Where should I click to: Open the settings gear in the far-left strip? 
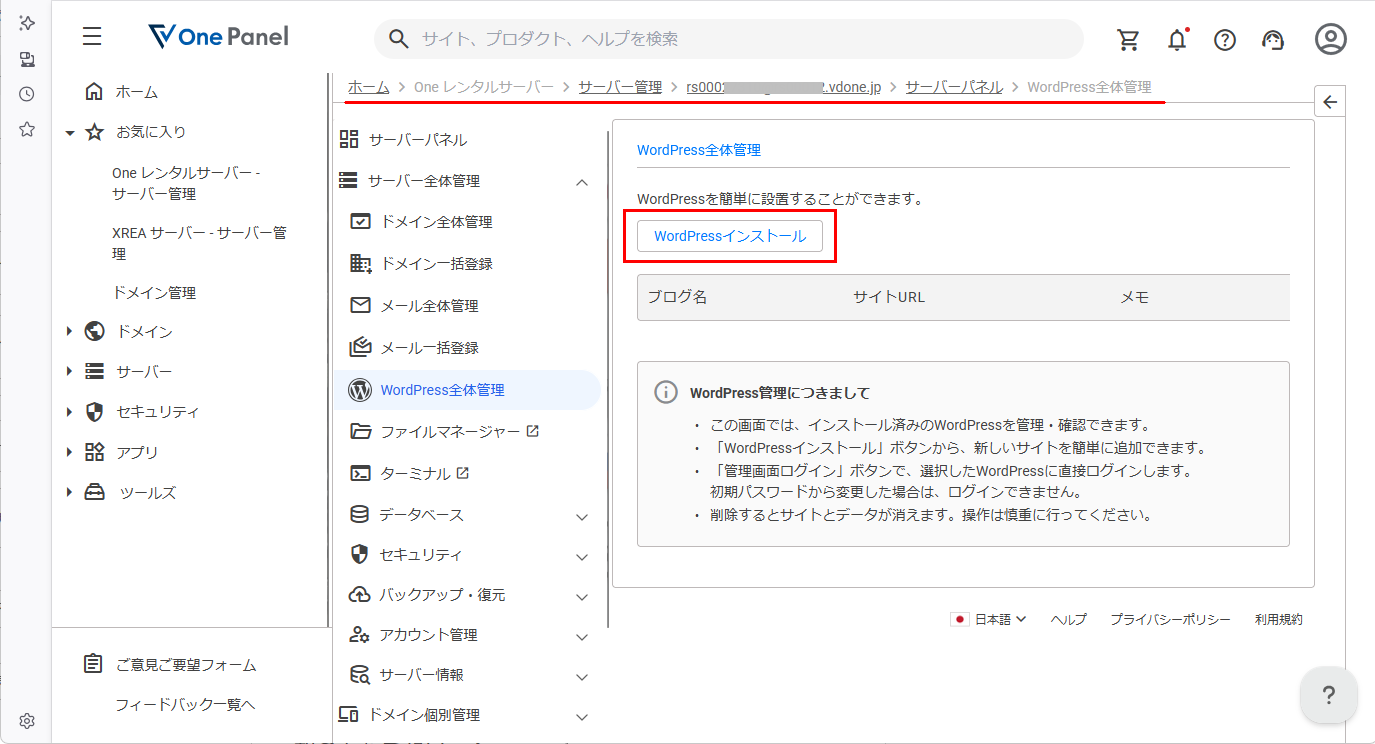coord(26,720)
